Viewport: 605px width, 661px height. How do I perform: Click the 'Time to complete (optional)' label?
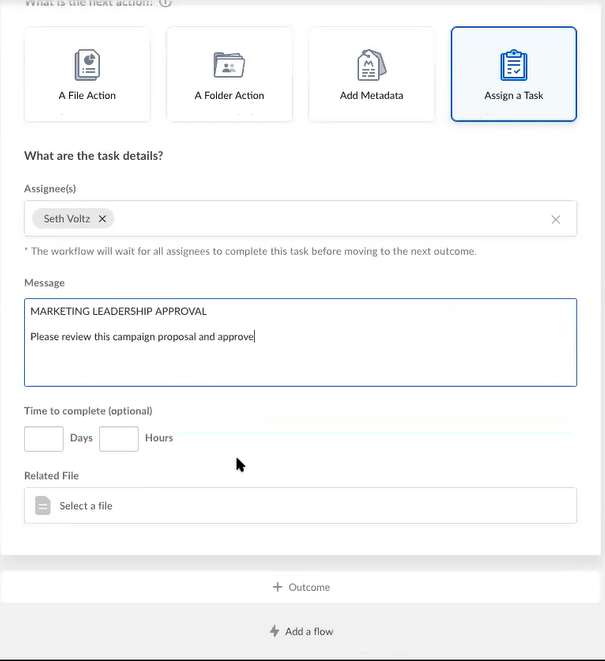pos(88,411)
